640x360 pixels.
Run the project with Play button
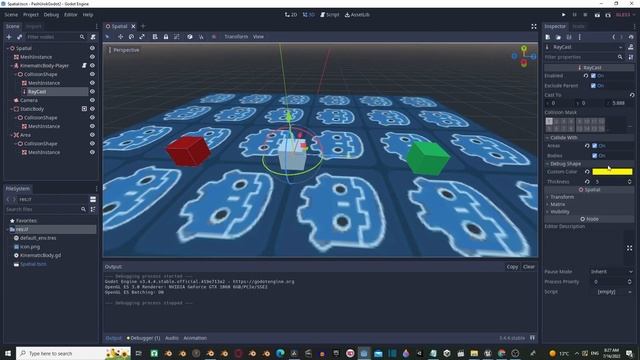564,15
